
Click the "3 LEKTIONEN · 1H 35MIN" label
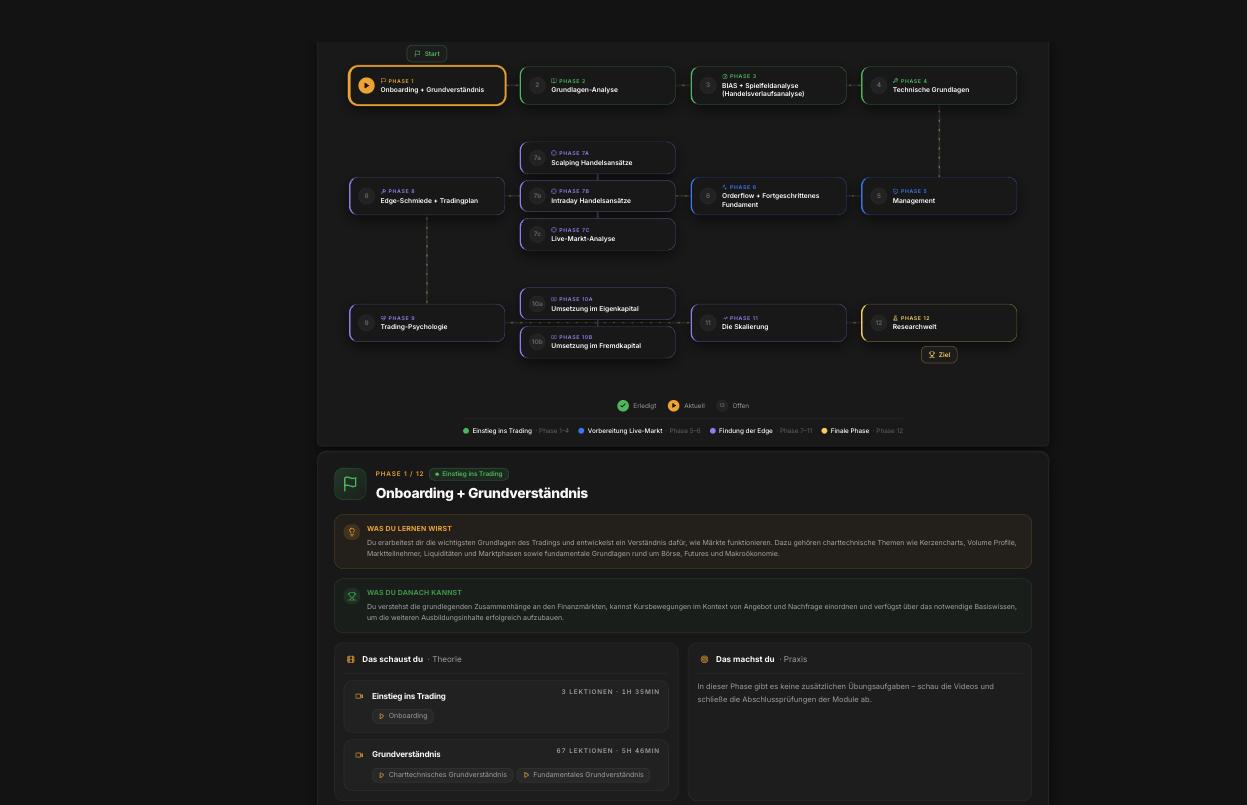[x=610, y=692]
